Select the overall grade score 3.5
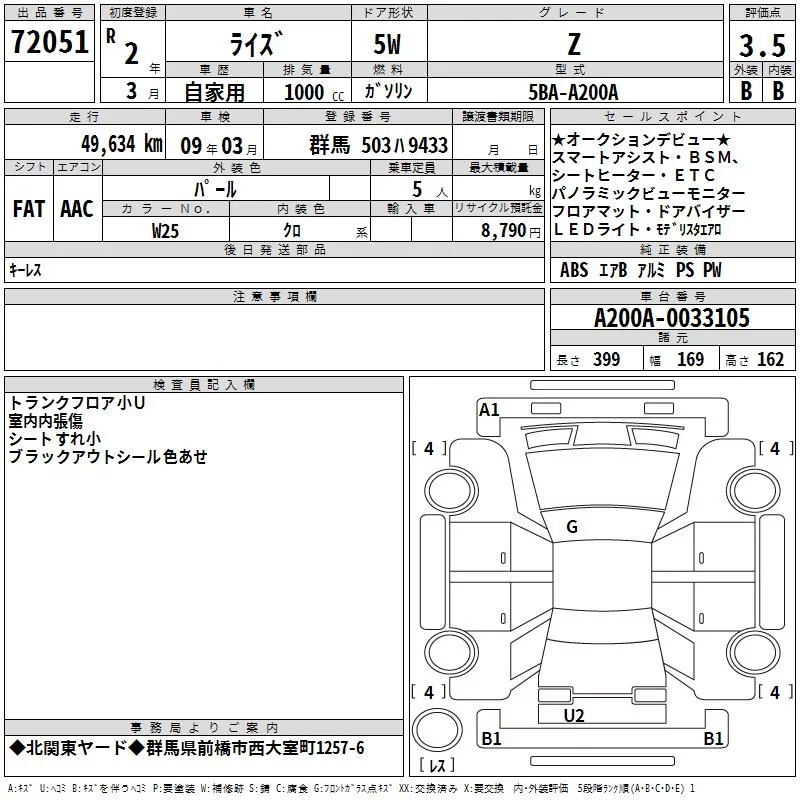This screenshot has width=800, height=800. click(x=761, y=45)
